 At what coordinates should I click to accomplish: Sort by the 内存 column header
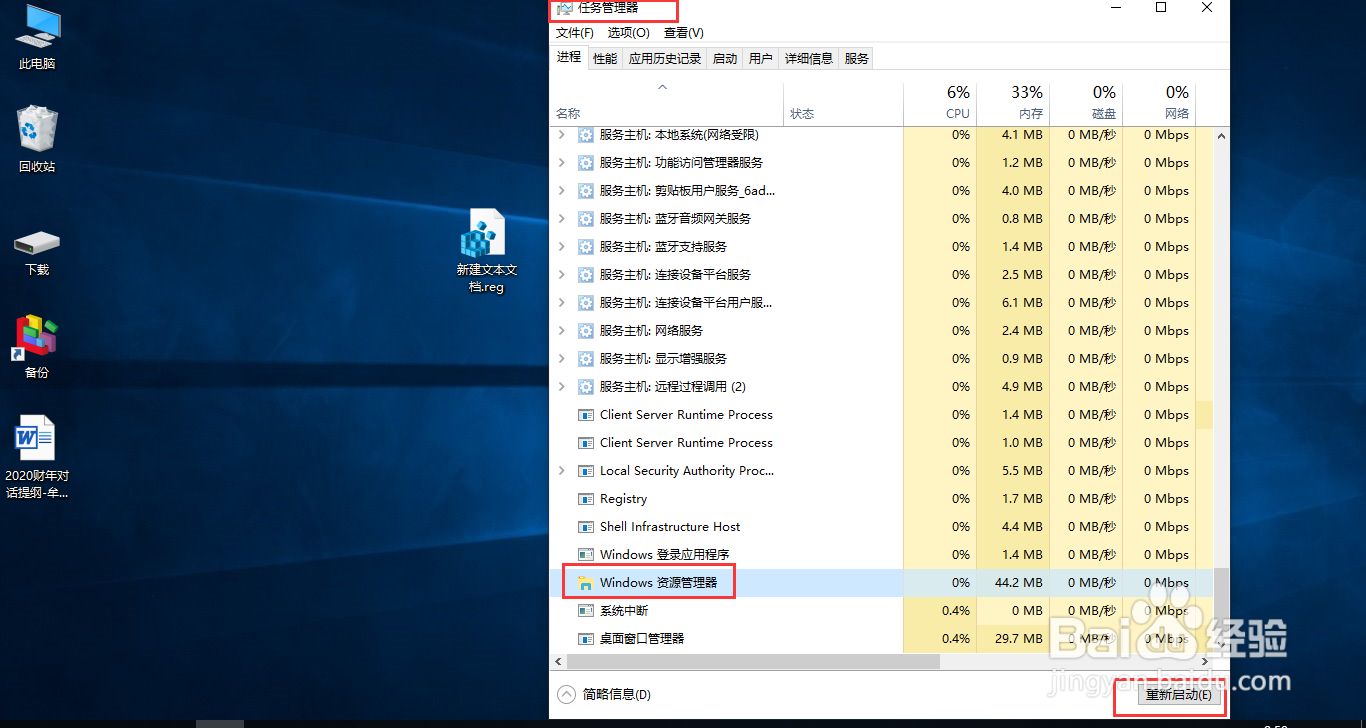tap(1013, 104)
